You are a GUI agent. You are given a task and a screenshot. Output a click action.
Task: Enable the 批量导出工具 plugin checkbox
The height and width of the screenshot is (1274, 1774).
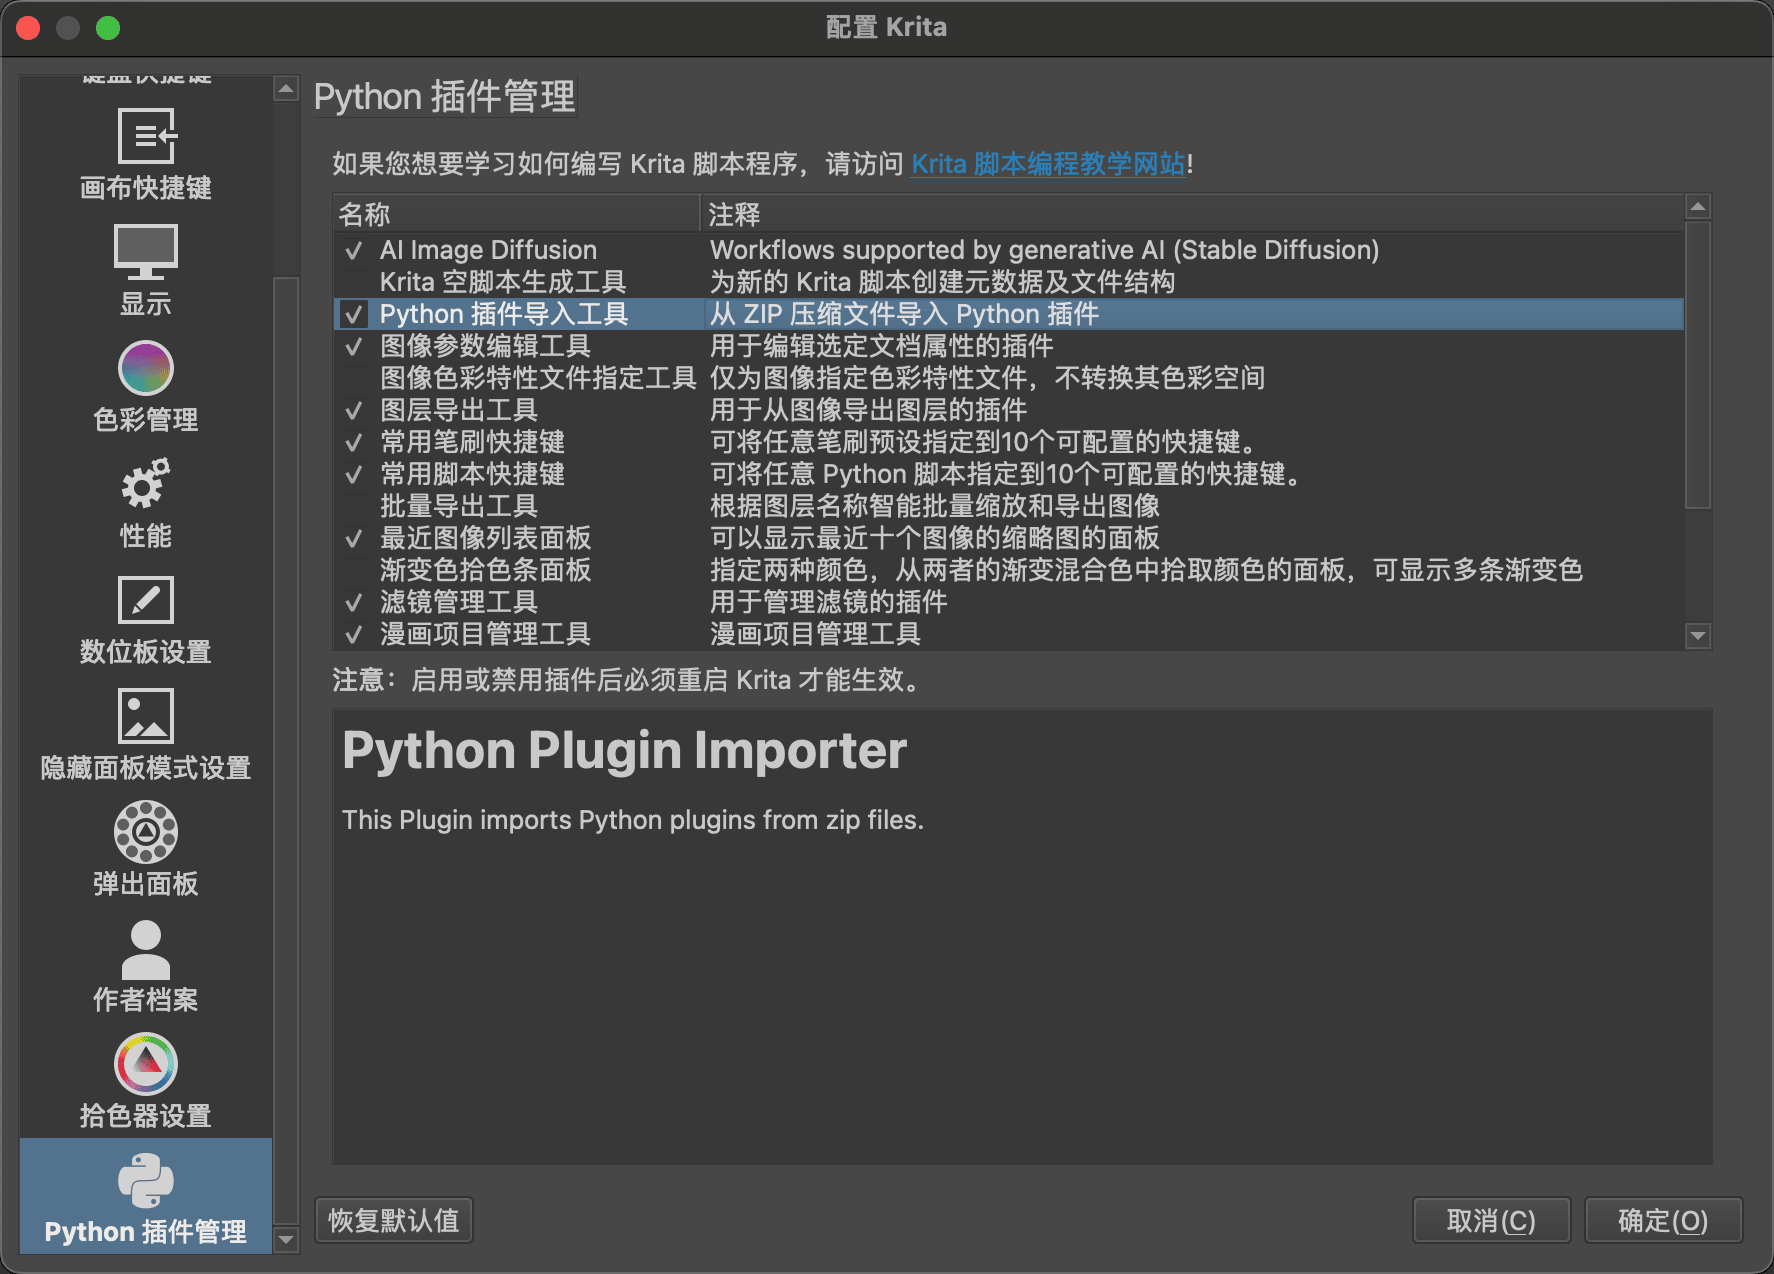(x=354, y=507)
